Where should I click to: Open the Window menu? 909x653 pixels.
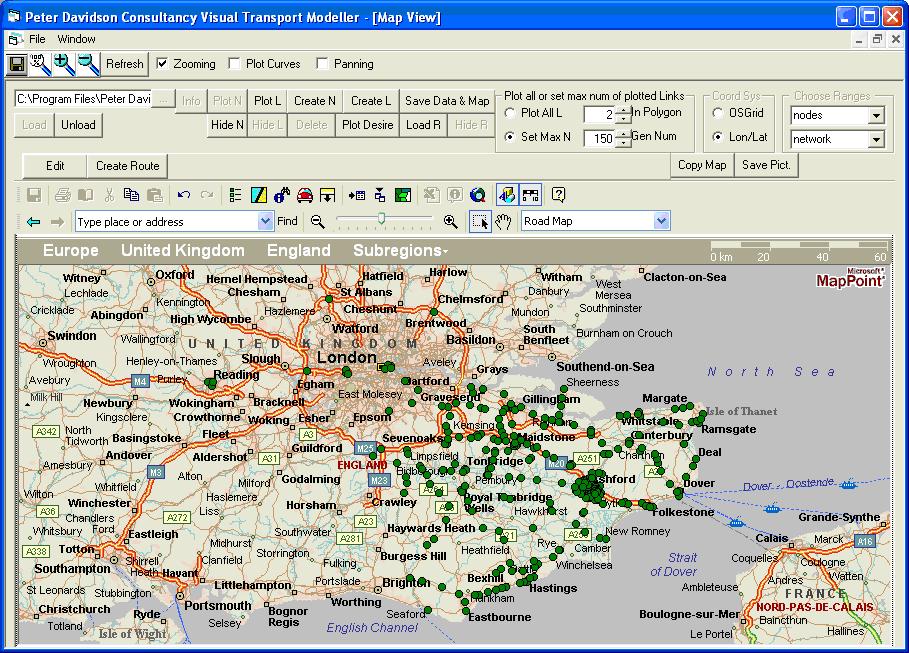tap(76, 39)
